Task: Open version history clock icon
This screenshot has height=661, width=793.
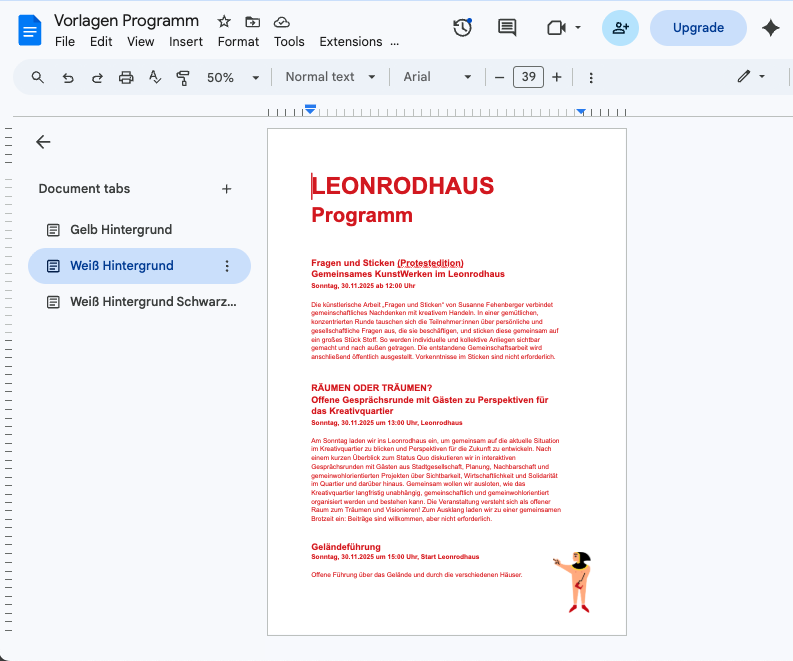Action: tap(462, 28)
